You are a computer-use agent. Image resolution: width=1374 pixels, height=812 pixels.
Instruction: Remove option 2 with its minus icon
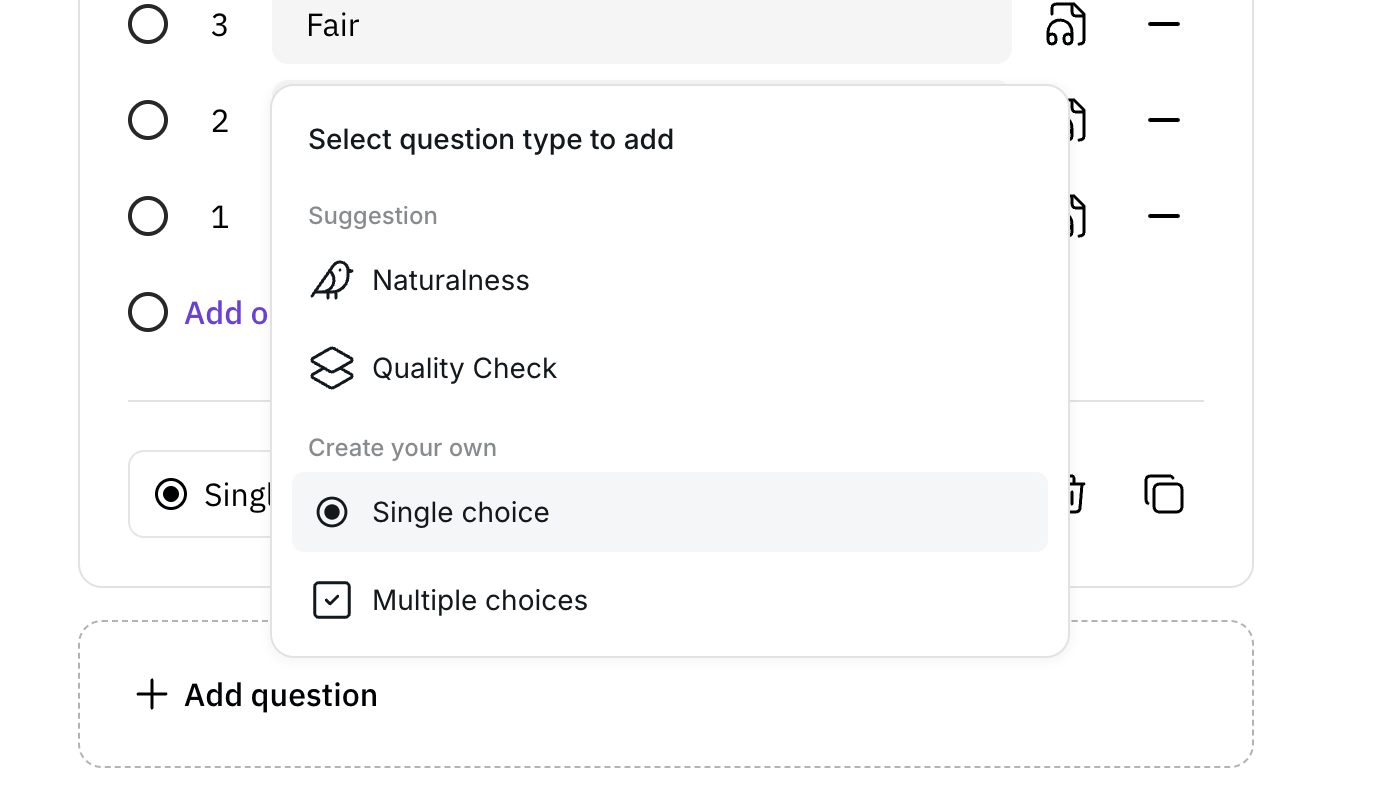click(x=1164, y=120)
